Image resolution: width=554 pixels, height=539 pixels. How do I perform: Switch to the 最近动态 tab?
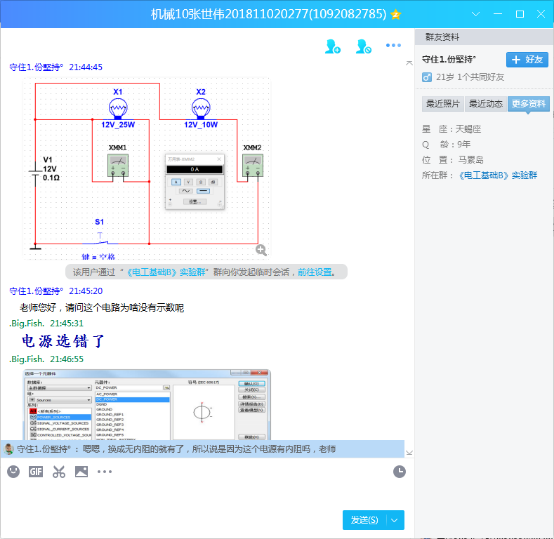(x=486, y=104)
